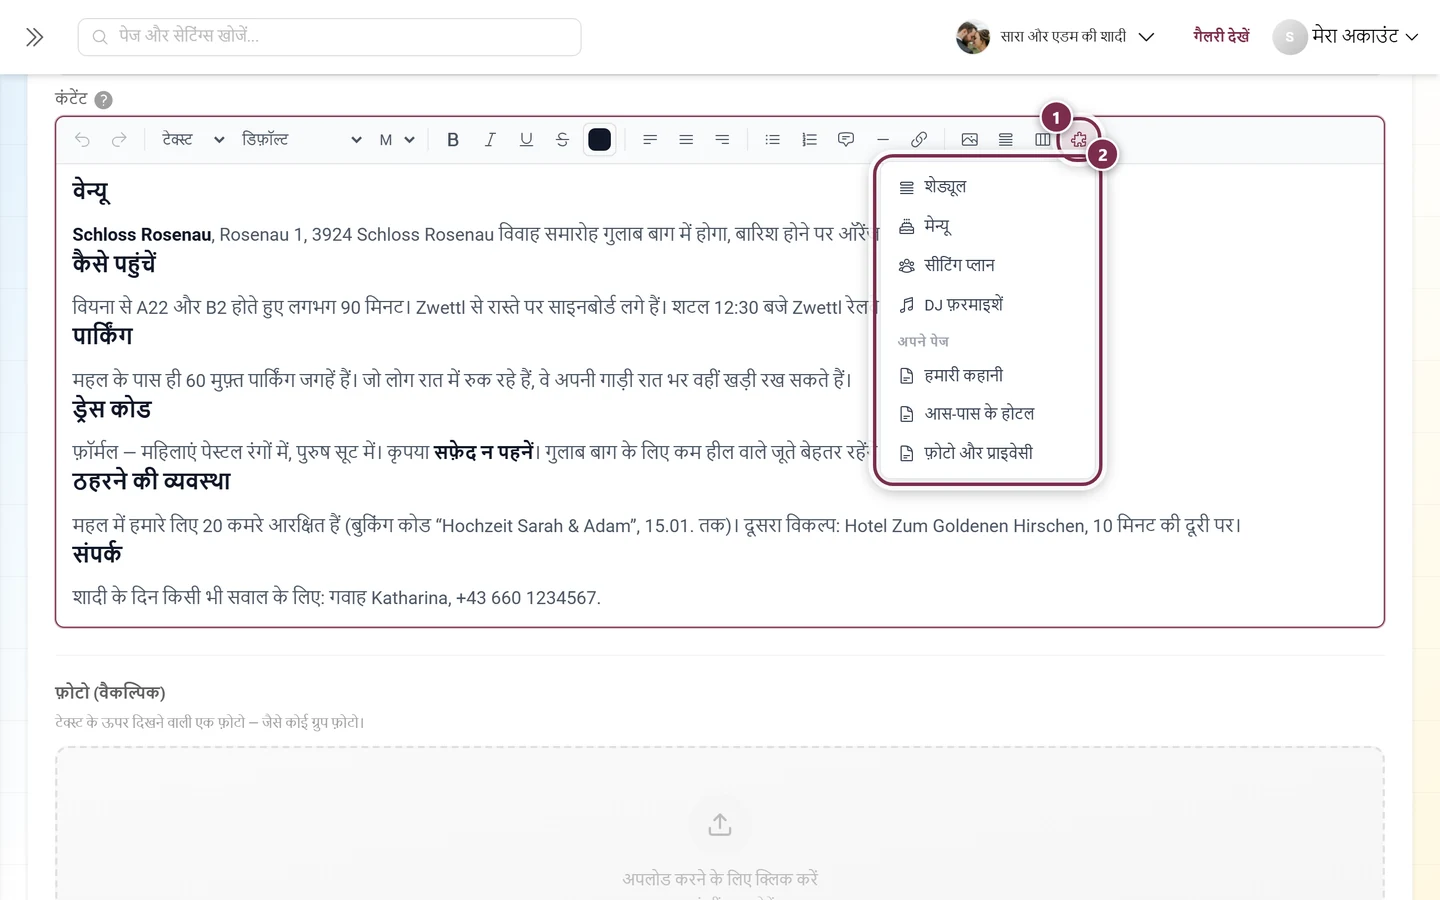Screen dimensions: 1440x900
Task: Align text to the right
Action: click(x=722, y=140)
